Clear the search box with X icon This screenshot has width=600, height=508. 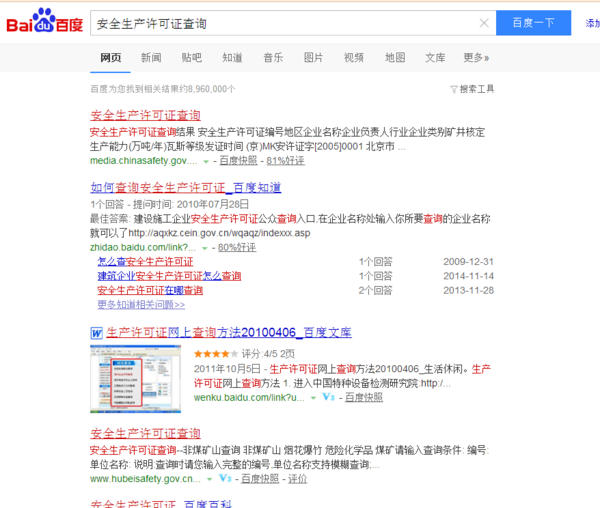click(x=484, y=23)
